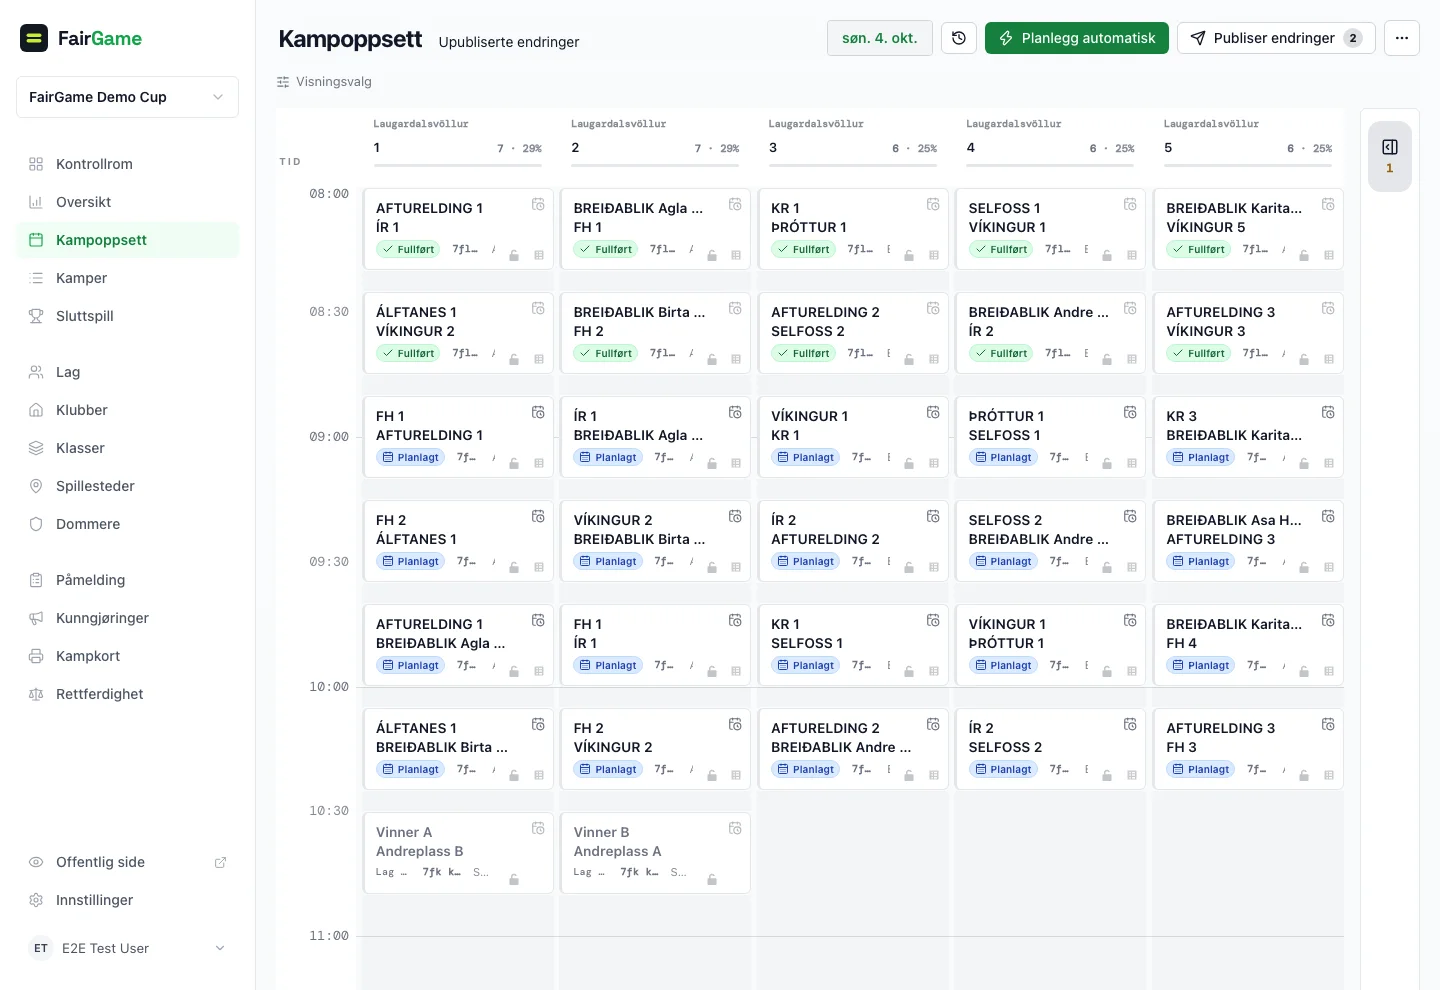
Task: Go to Kontrollrom in the sidebar
Action: (127, 164)
